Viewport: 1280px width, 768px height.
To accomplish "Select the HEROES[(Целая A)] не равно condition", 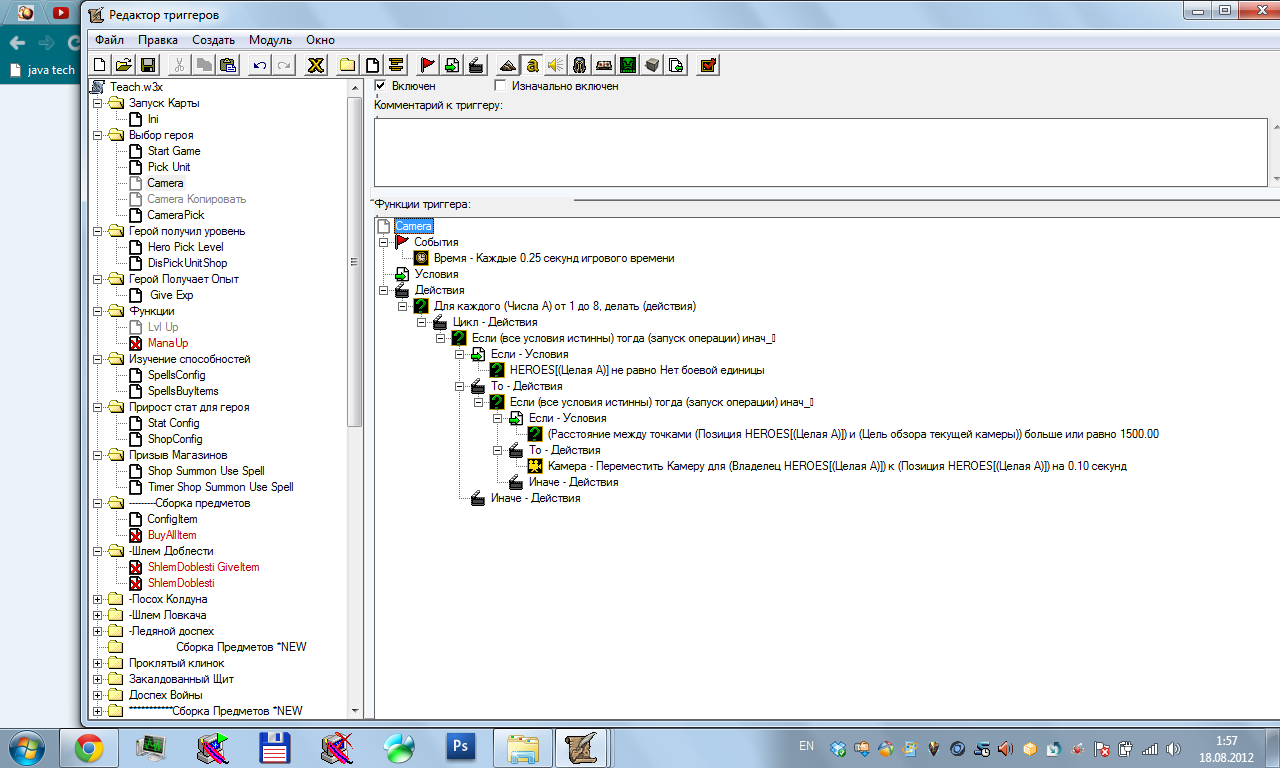I will 637,370.
